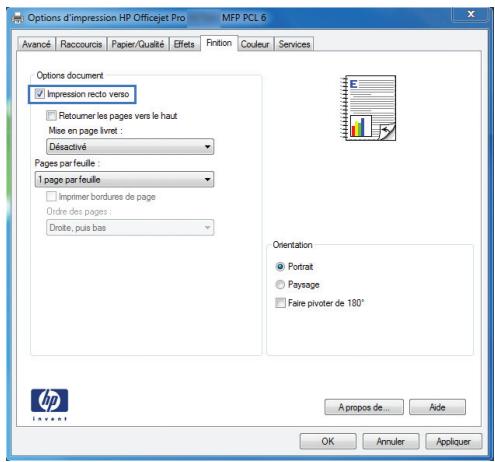The width and height of the screenshot is (495, 462).
Task: Open the Raccourcis tab
Action: point(81,44)
